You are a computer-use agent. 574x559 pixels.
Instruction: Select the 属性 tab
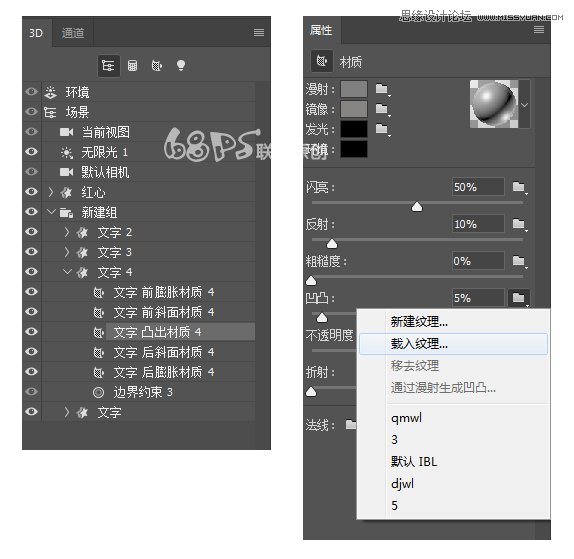point(321,30)
